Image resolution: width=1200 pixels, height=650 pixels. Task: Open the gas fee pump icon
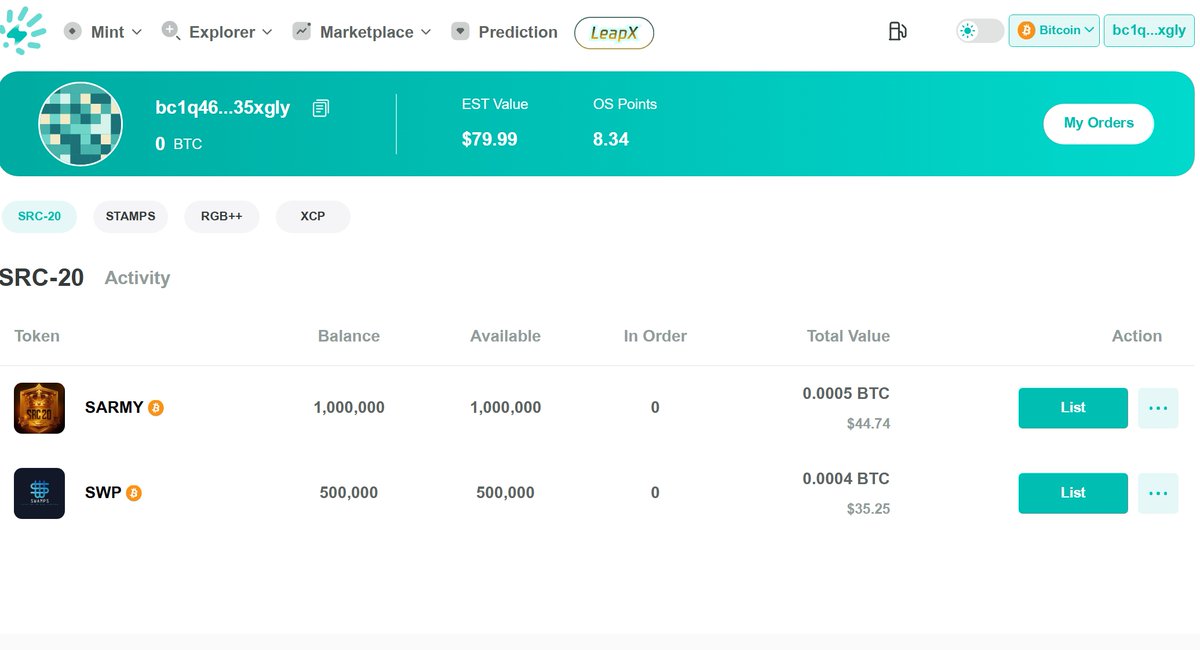(x=897, y=31)
